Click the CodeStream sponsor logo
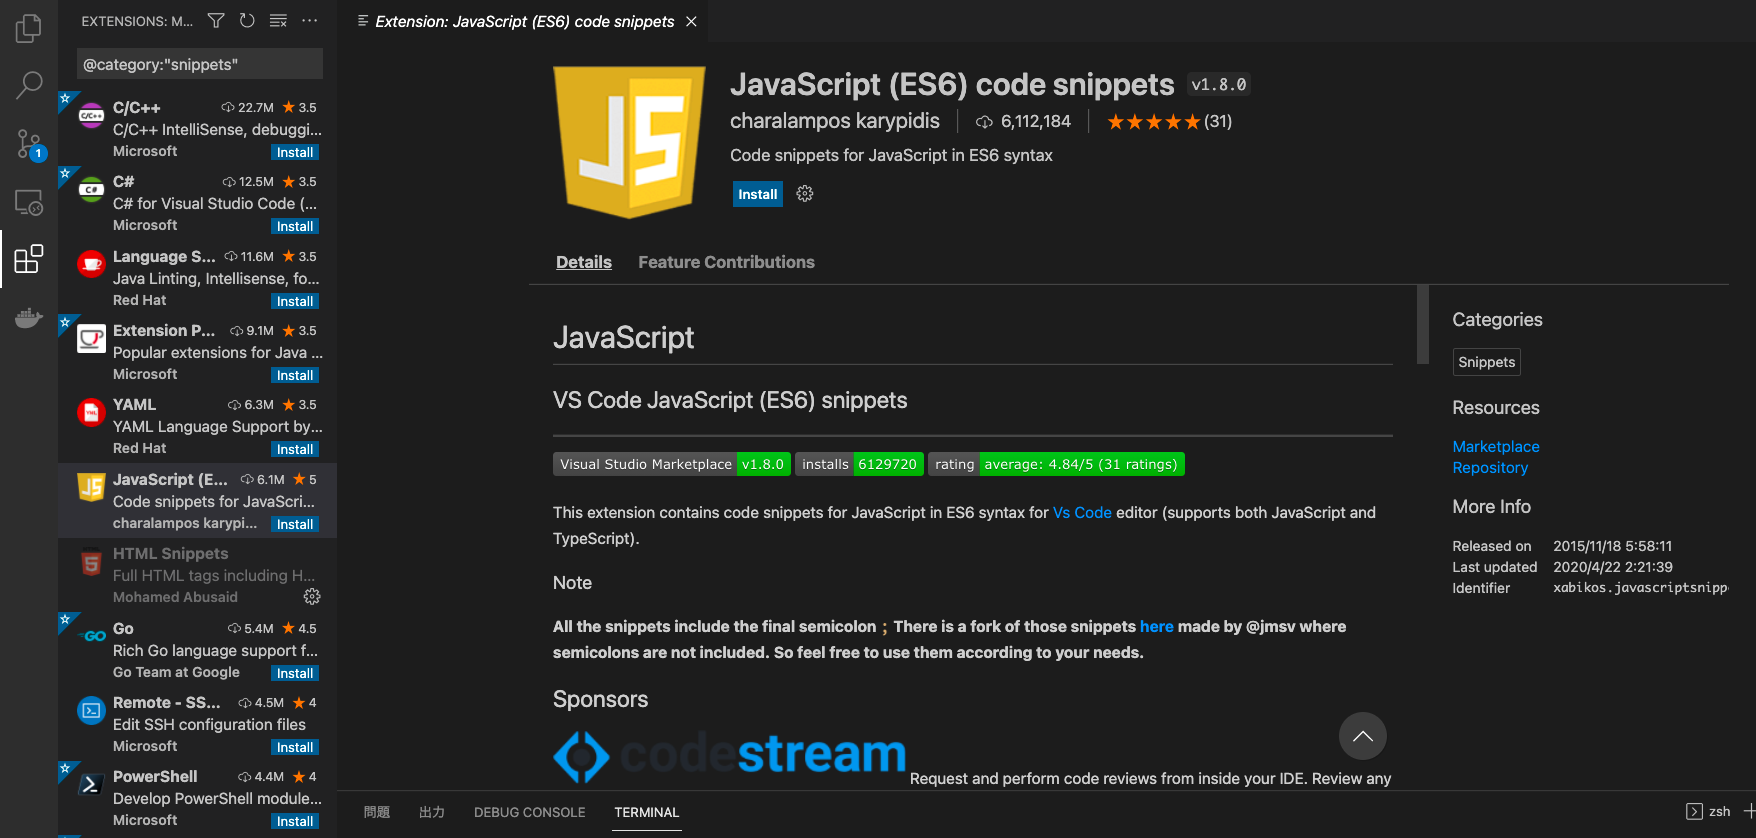Viewport: 1756px width, 838px height. pyautogui.click(x=730, y=755)
